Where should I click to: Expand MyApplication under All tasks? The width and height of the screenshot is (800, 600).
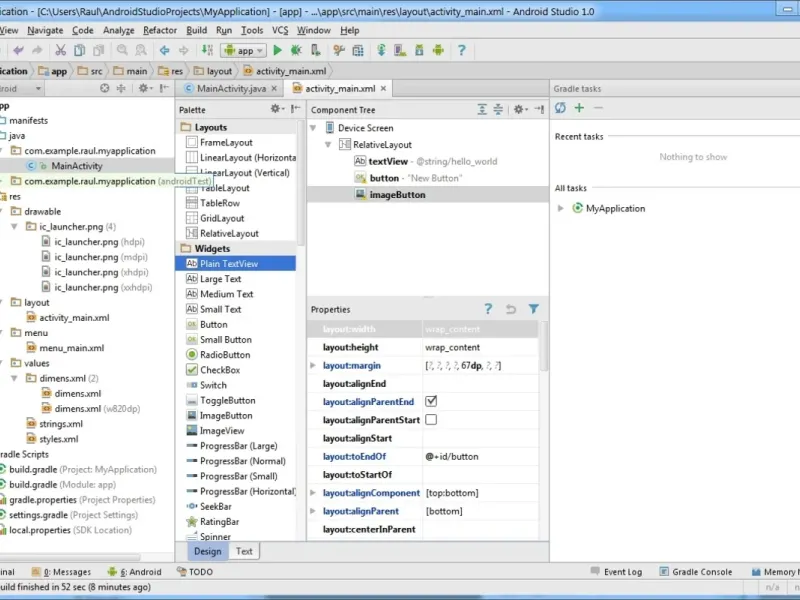click(x=561, y=209)
